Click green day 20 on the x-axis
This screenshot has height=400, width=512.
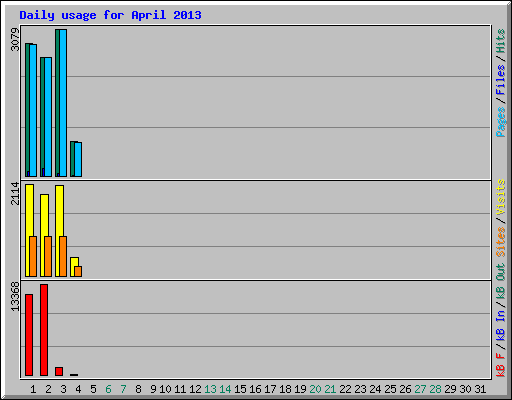315,389
